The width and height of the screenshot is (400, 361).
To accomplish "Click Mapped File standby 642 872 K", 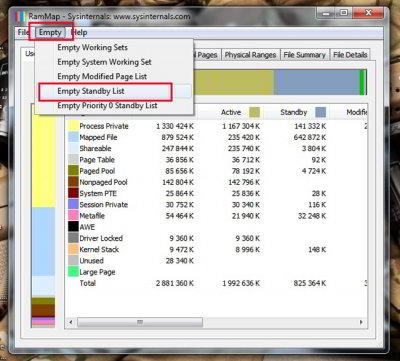I will pyautogui.click(x=310, y=137).
